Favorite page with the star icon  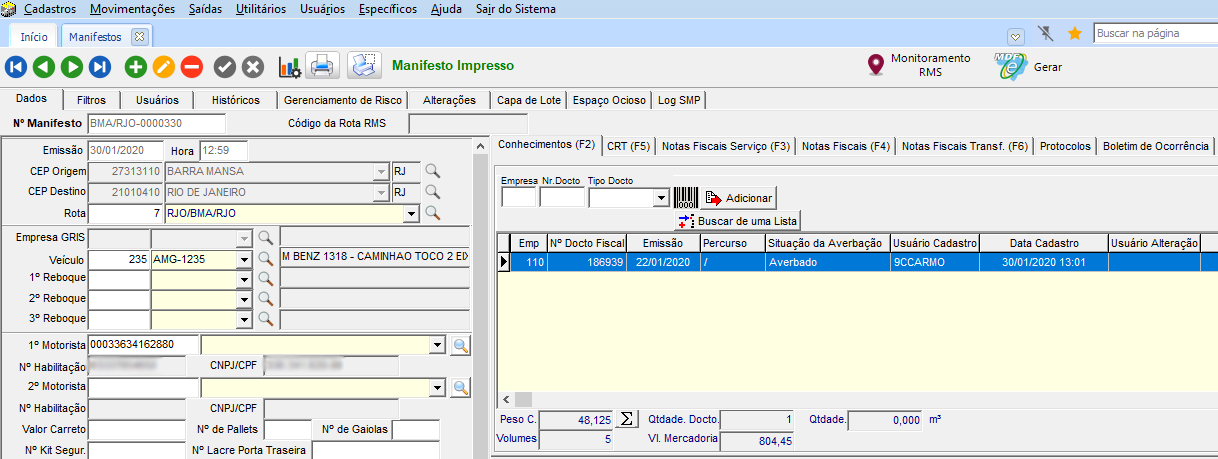pos(1075,34)
